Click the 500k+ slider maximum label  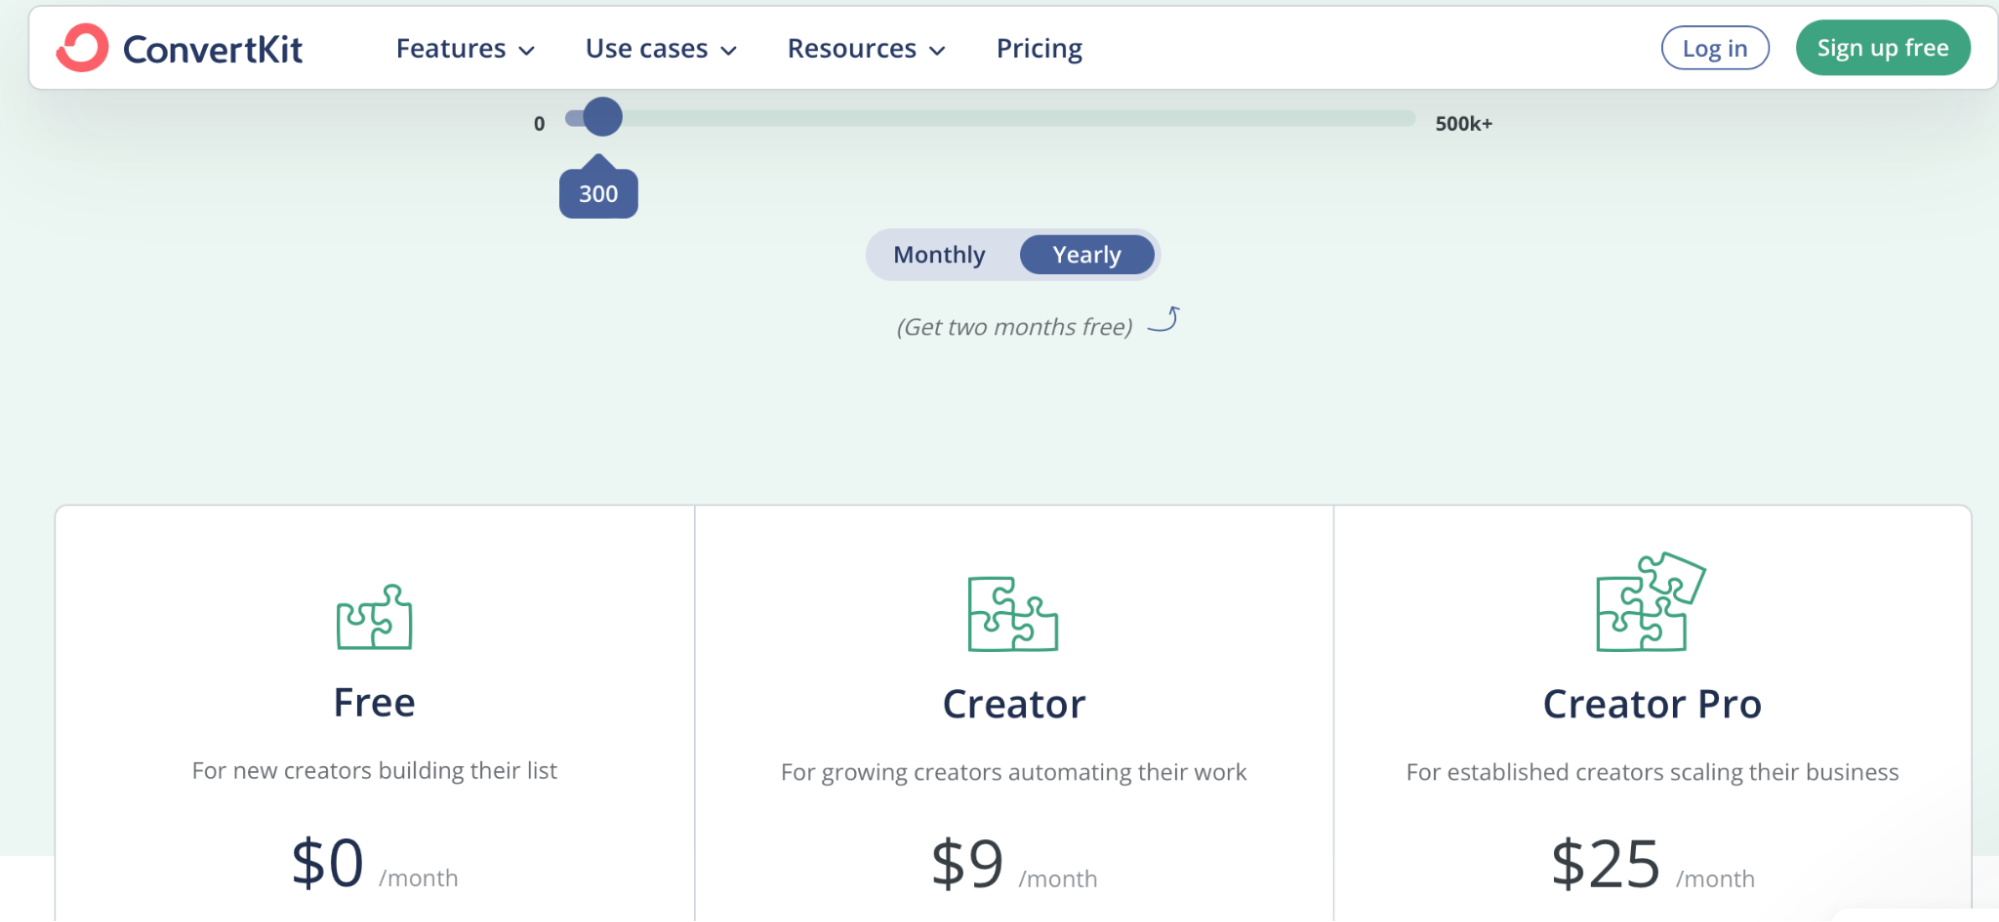click(1463, 124)
